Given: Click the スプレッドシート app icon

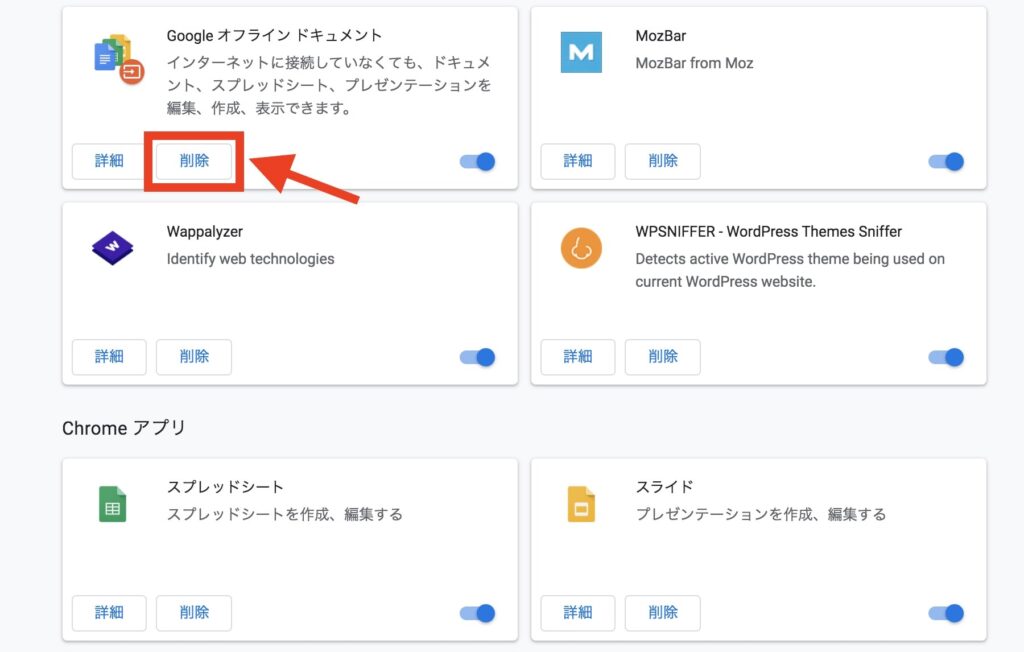Looking at the screenshot, I should point(112,504).
